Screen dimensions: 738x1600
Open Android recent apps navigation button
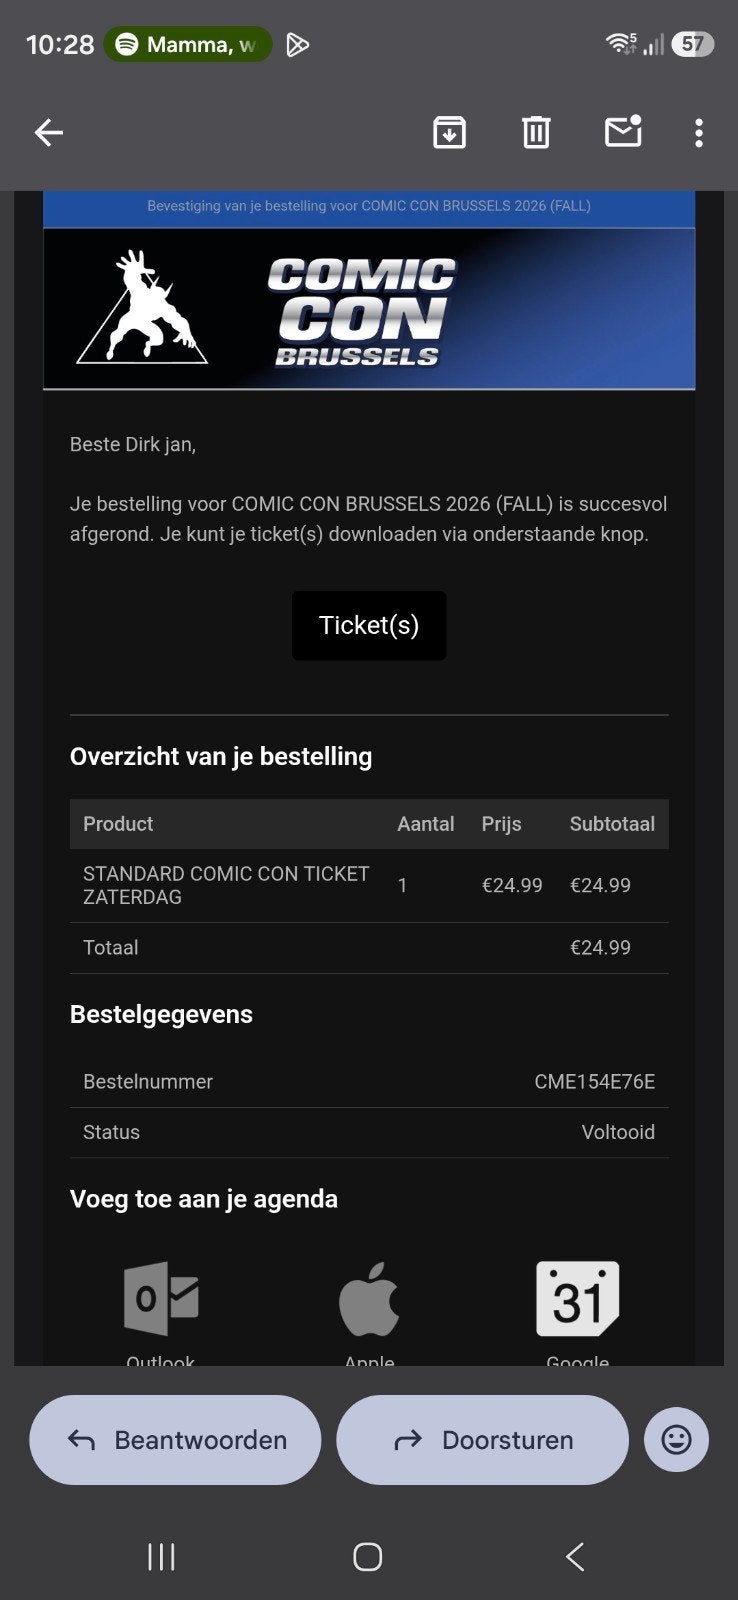[161, 1556]
